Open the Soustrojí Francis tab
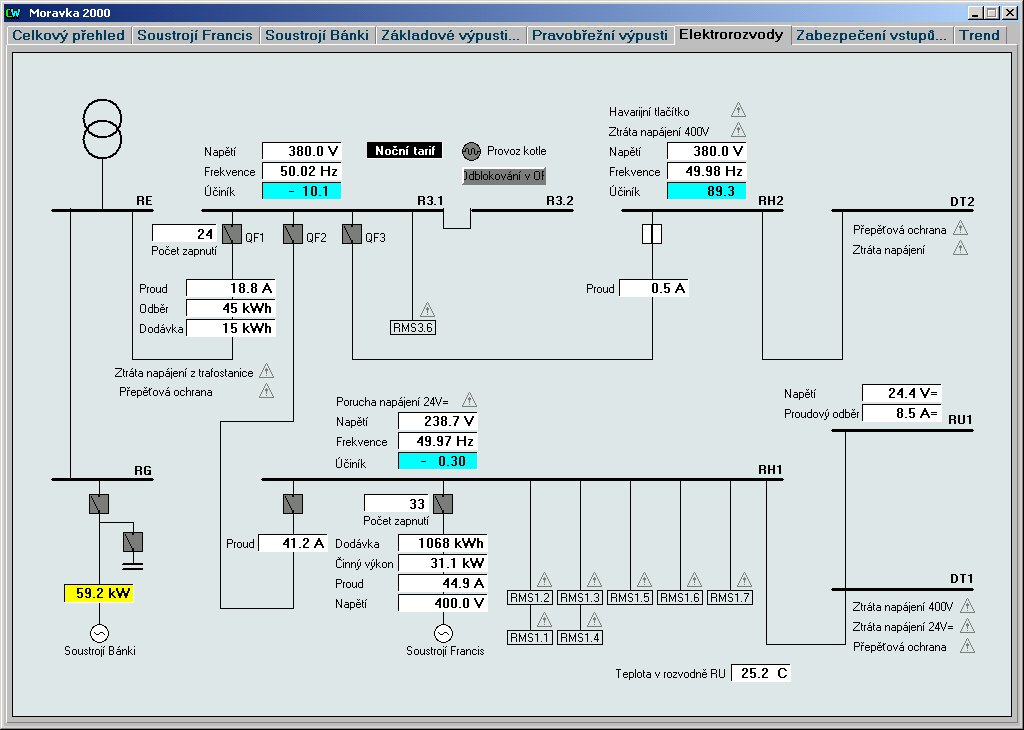1024x730 pixels. [195, 35]
